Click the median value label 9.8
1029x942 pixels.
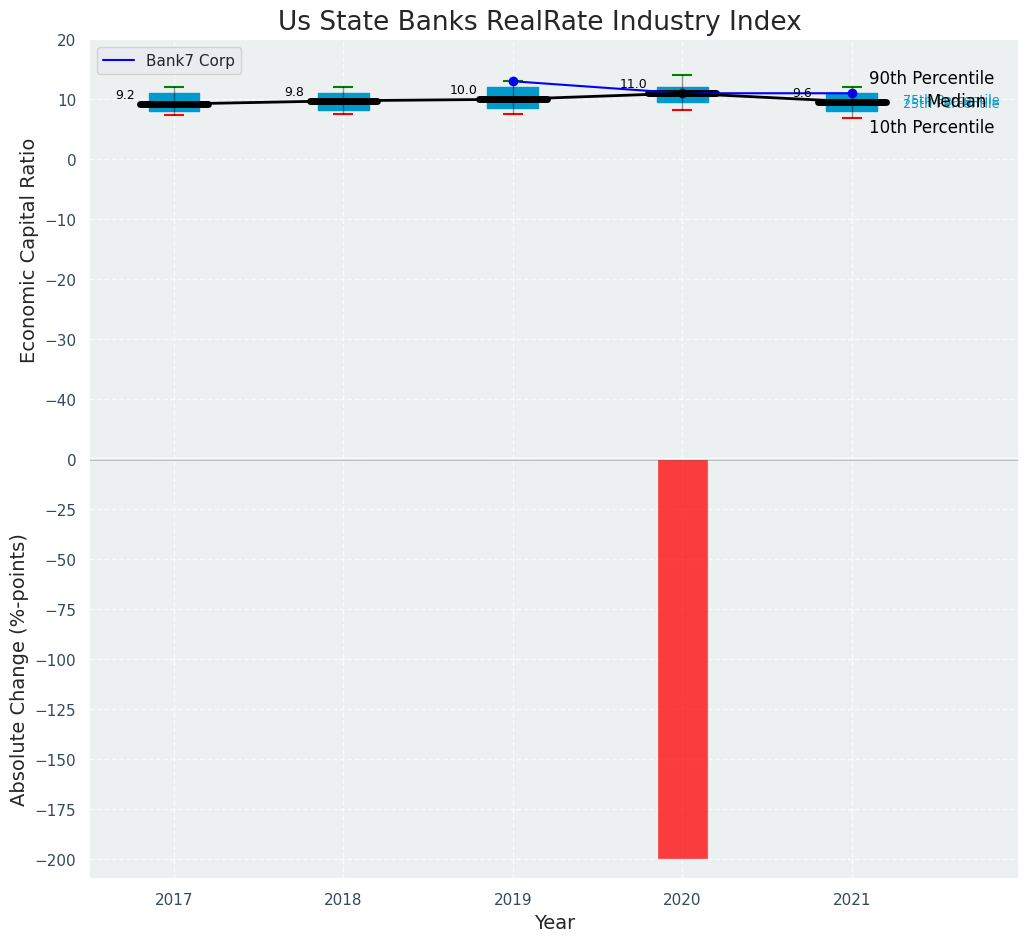coord(294,92)
